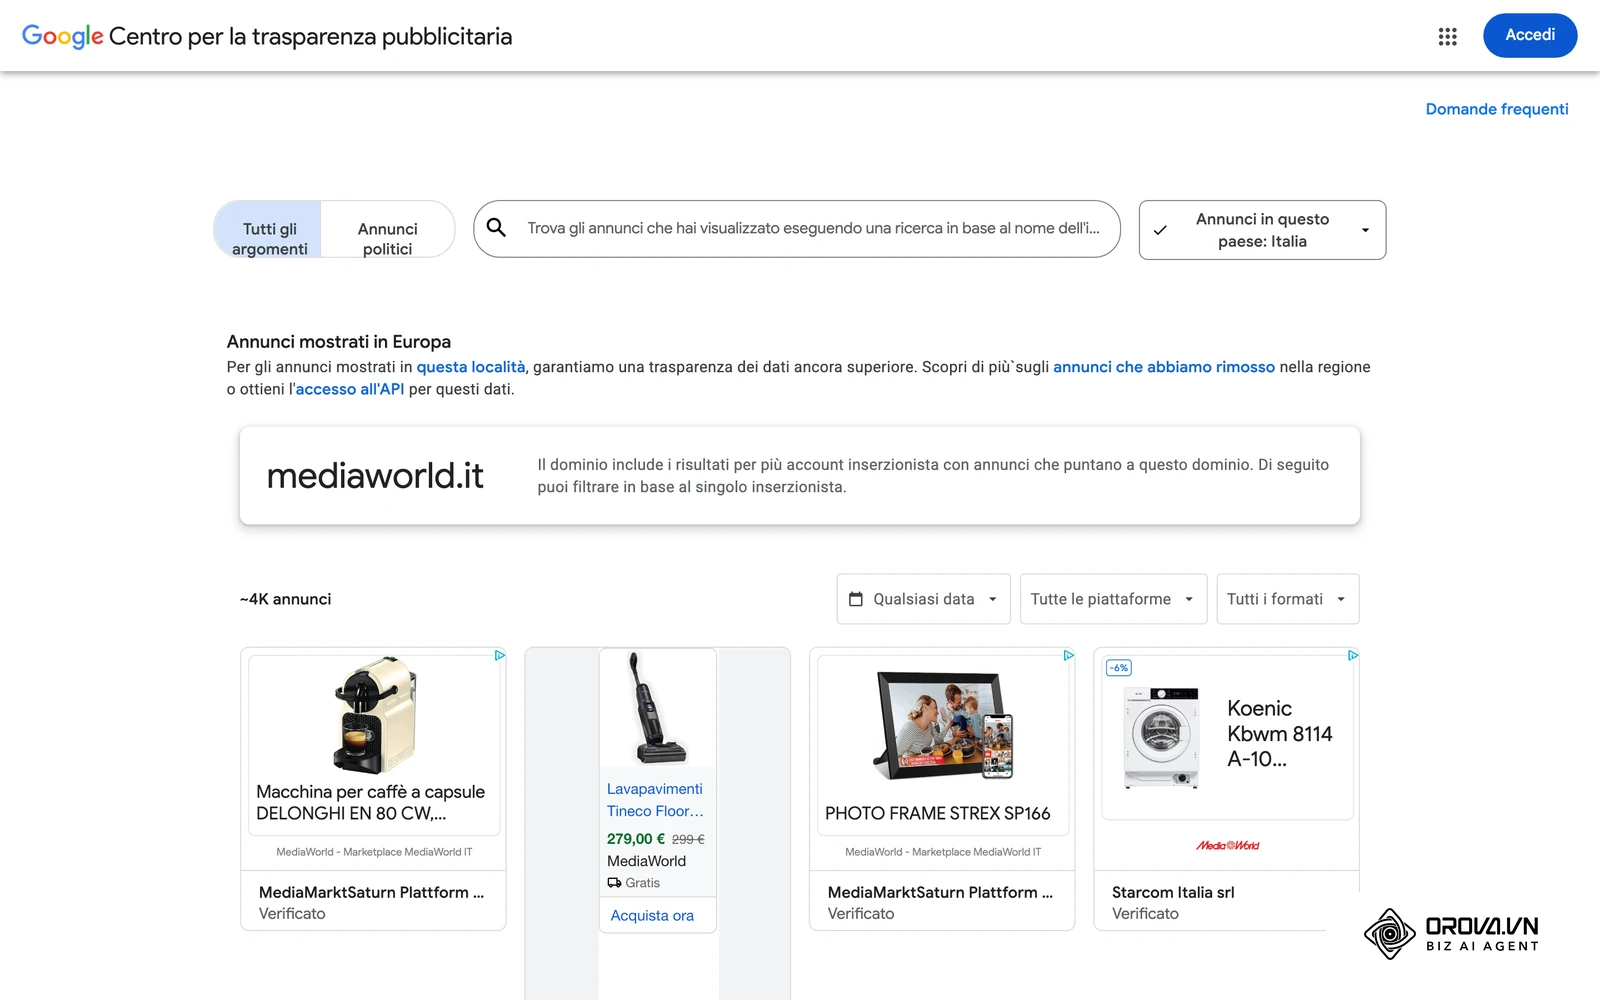
Task: Click the AdChoices icon on Koenic ad
Action: coord(1352,655)
